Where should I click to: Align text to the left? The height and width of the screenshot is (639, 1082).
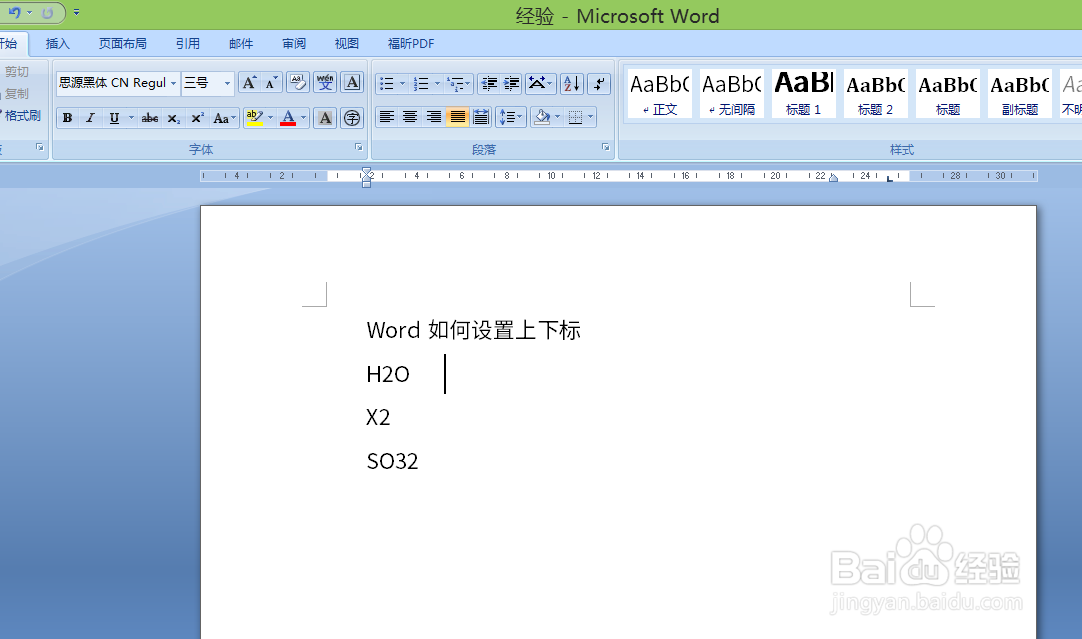(x=386, y=117)
